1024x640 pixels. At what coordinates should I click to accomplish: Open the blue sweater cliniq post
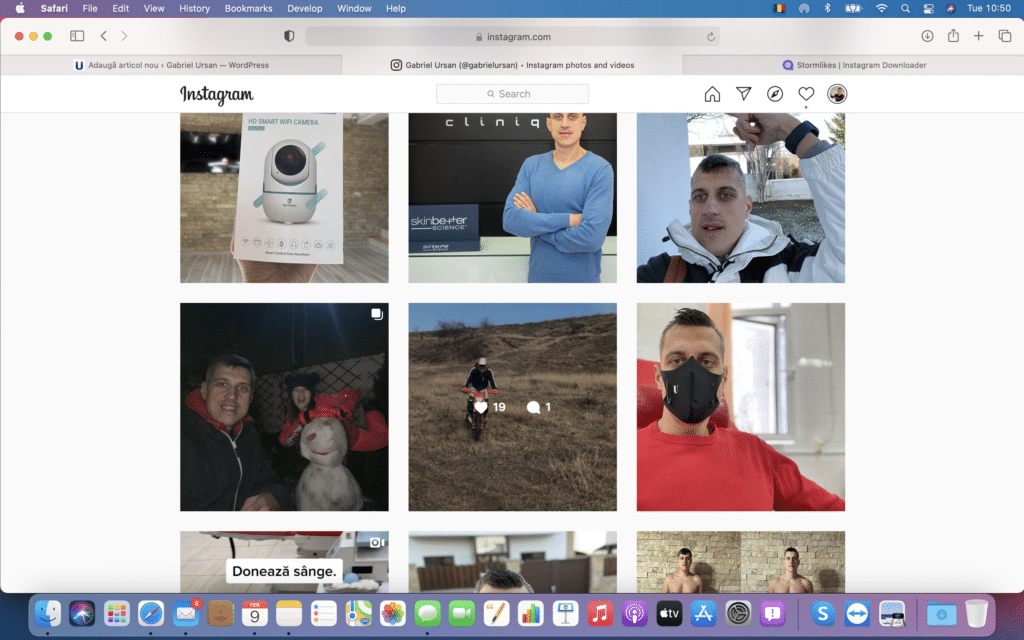[x=512, y=198]
